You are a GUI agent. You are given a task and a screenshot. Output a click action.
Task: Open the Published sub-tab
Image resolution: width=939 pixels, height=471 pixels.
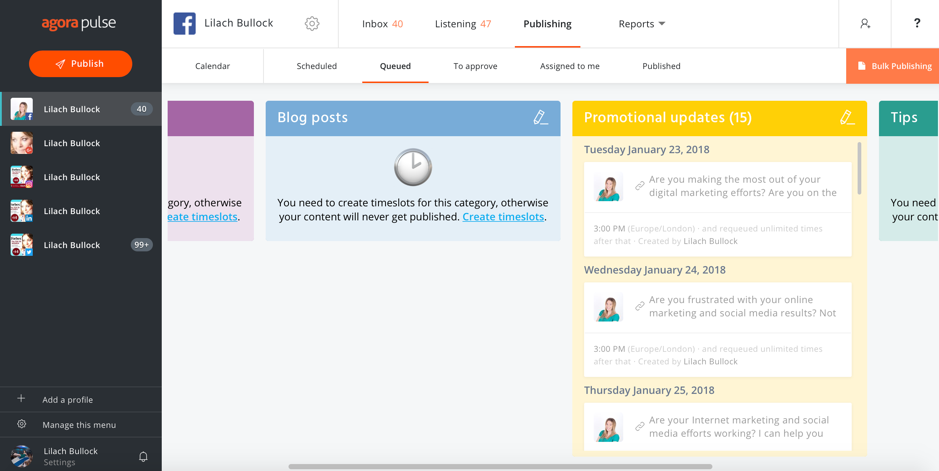click(661, 66)
